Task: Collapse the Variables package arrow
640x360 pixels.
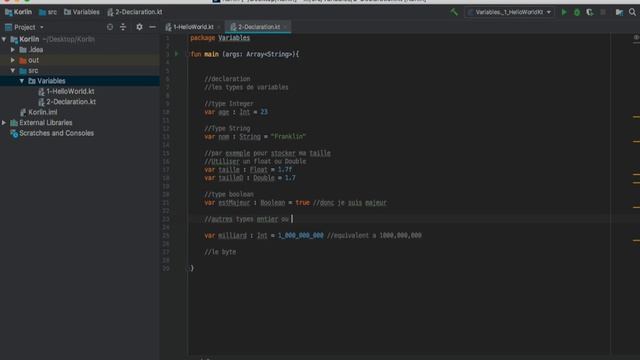Action: 22,81
